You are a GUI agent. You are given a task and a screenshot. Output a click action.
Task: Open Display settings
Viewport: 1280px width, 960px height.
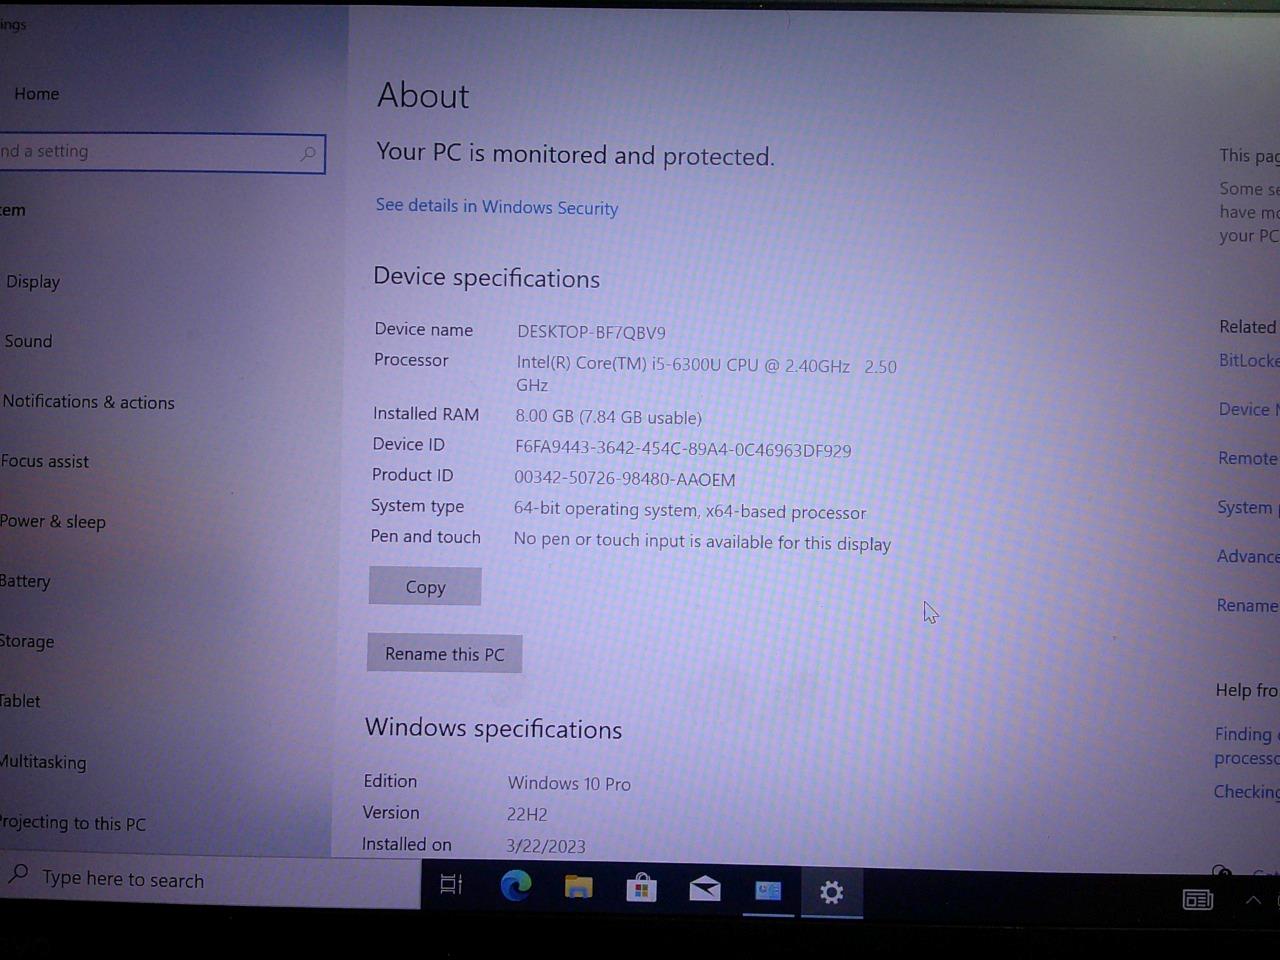pyautogui.click(x=33, y=282)
